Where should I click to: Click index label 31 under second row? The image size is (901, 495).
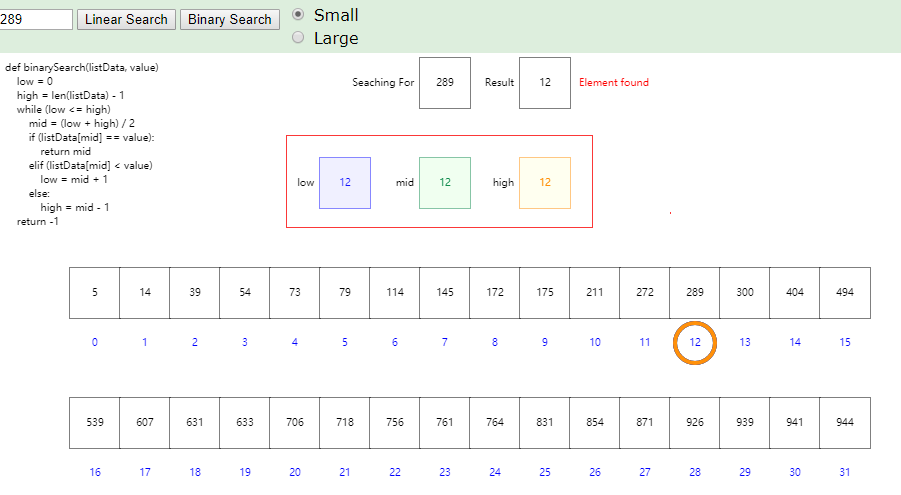pyautogui.click(x=845, y=473)
